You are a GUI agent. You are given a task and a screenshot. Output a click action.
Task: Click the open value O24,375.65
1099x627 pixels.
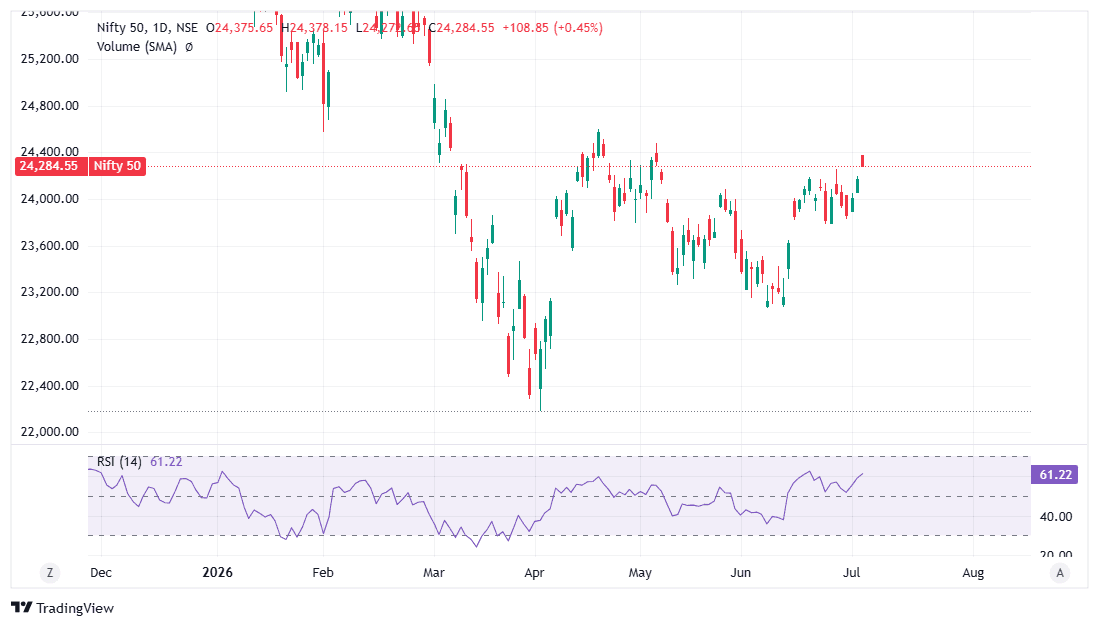pyautogui.click(x=240, y=28)
